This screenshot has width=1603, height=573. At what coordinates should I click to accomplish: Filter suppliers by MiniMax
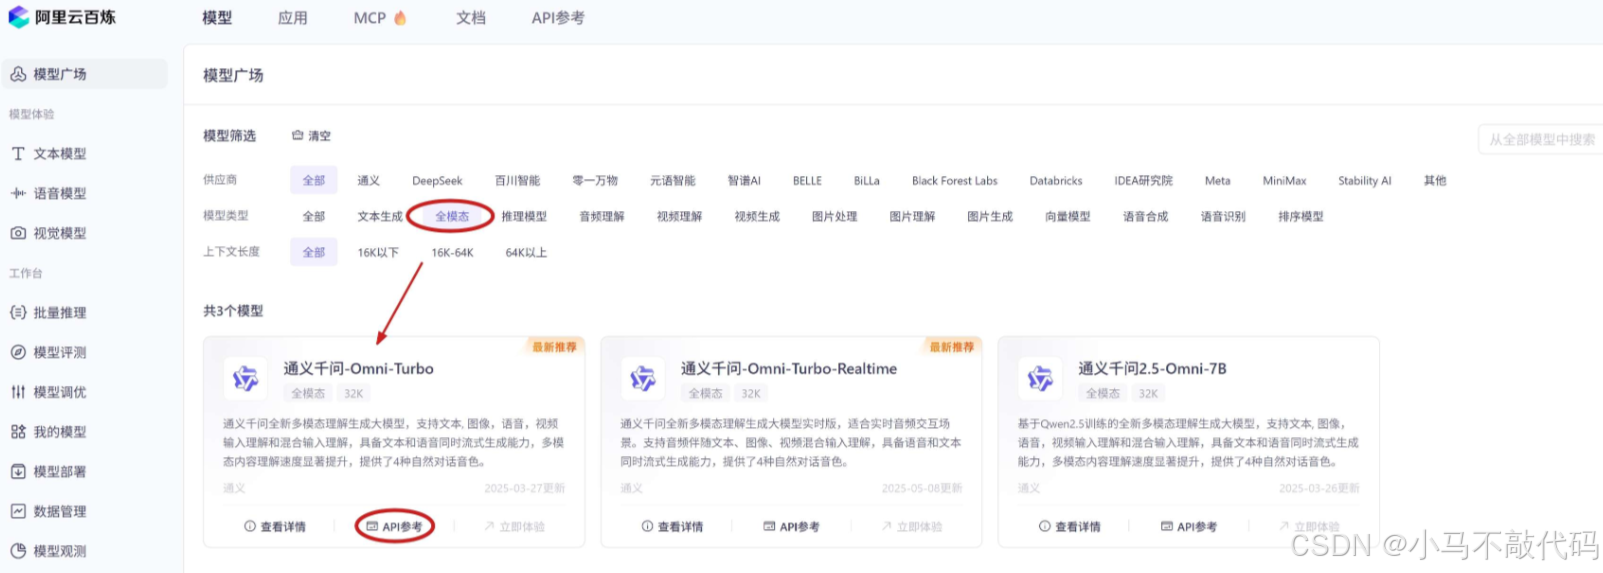tap(1284, 181)
